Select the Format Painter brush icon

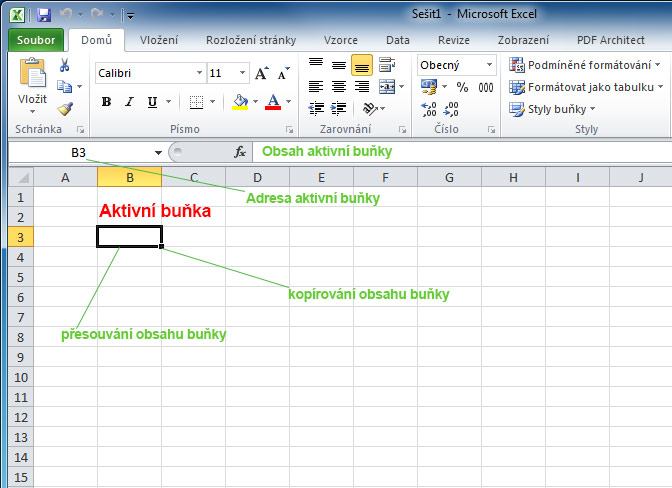coord(65,109)
